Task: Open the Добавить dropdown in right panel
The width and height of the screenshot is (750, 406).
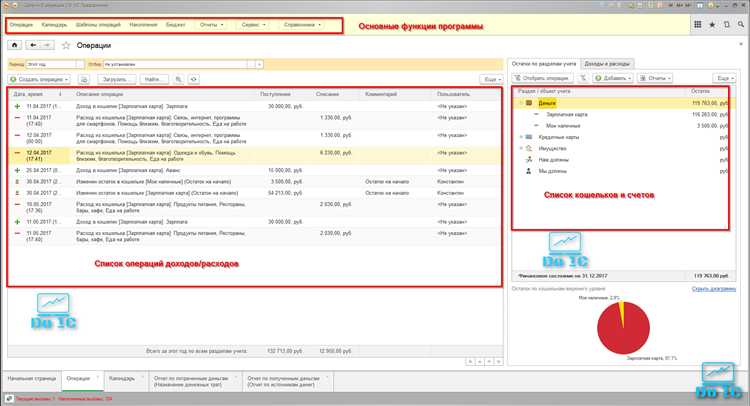Action: (613, 78)
